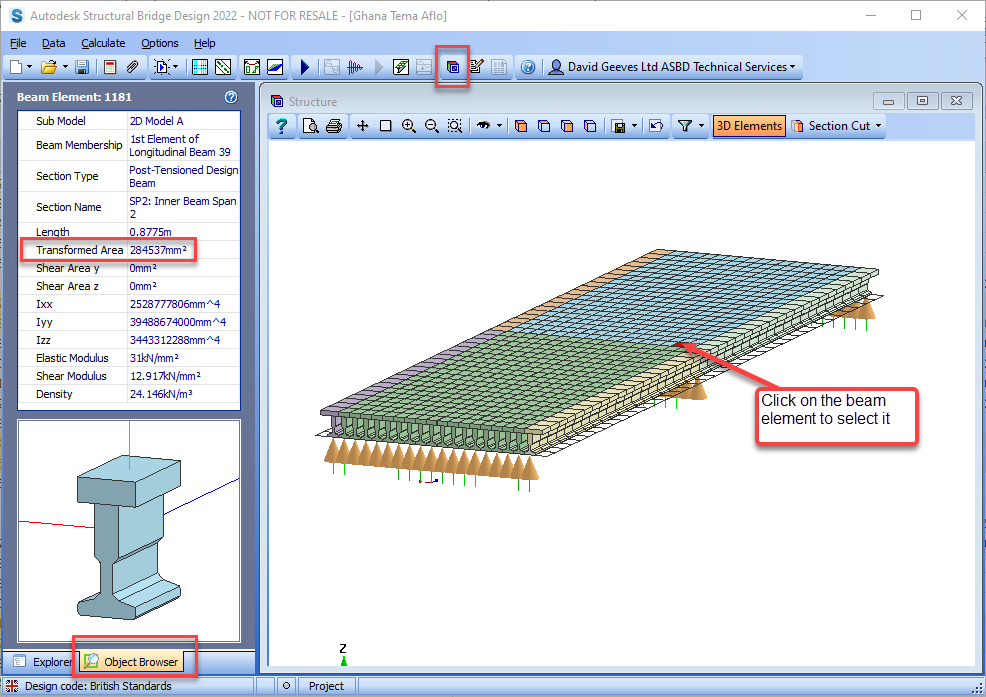Open the Data menu
The height and width of the screenshot is (697, 986).
point(53,43)
